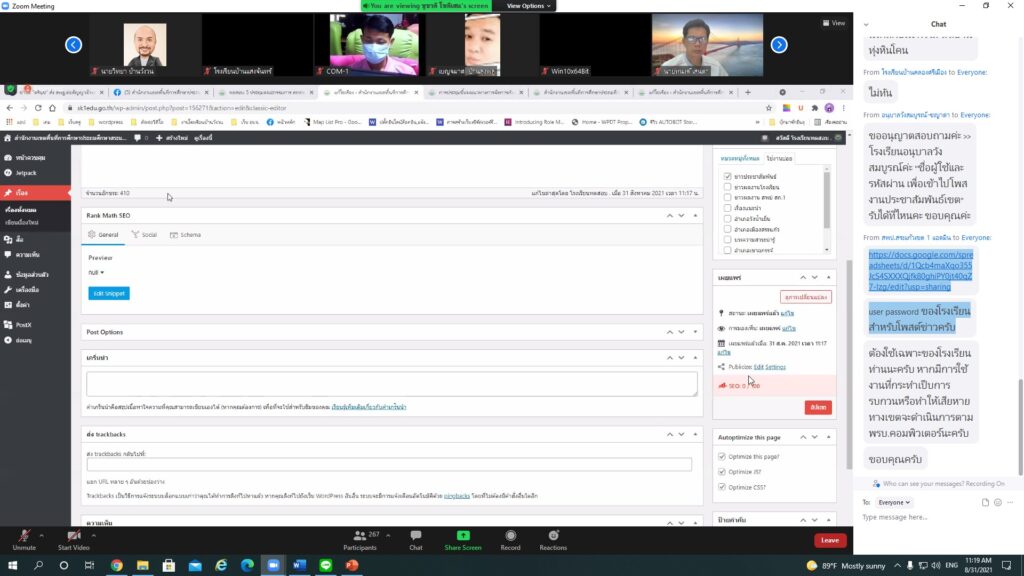The image size is (1024, 576).
Task: Click the Edit Snippet button
Action: (109, 293)
